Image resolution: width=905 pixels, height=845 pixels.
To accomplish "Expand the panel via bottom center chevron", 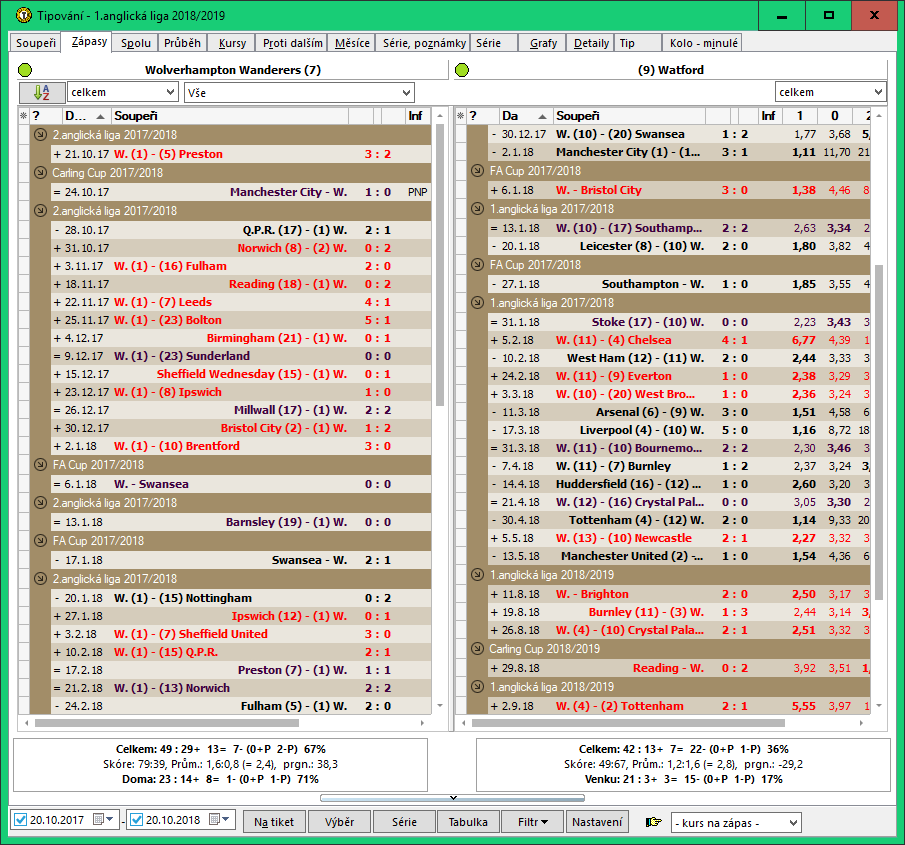I will (453, 798).
